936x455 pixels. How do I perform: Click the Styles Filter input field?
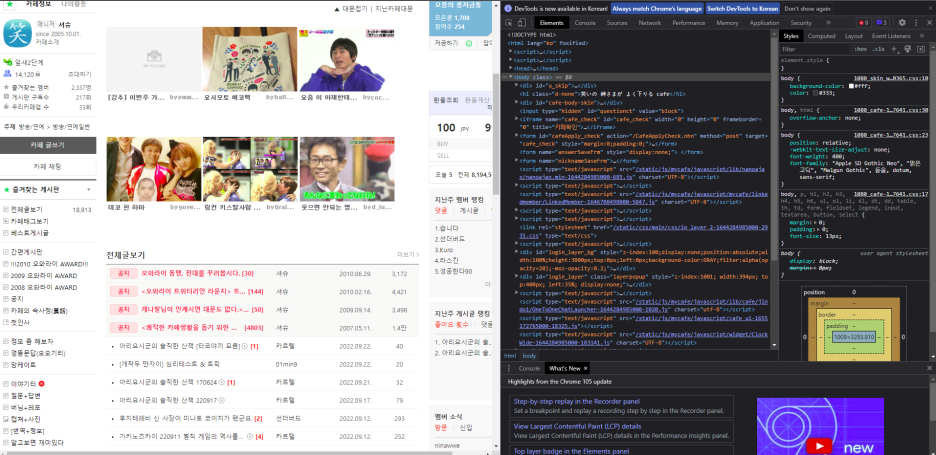click(815, 49)
